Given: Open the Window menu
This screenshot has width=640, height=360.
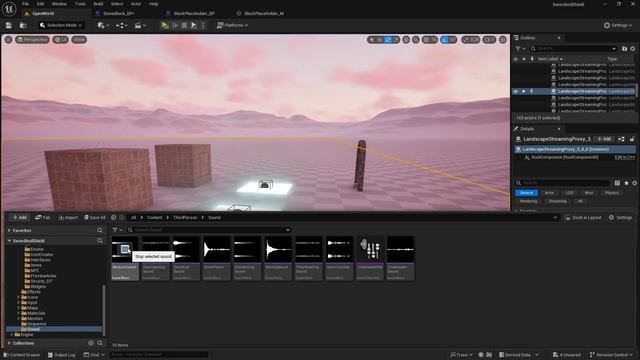Looking at the screenshot, I should (x=59, y=4).
